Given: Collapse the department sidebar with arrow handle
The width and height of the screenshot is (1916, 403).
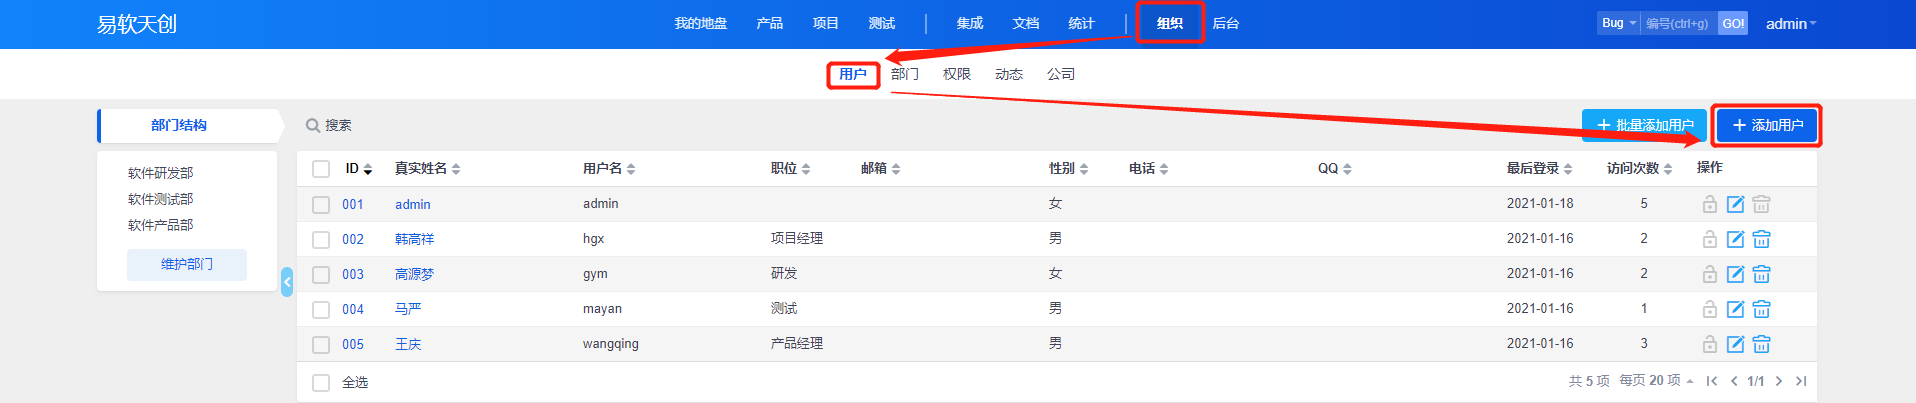Looking at the screenshot, I should coord(287,282).
